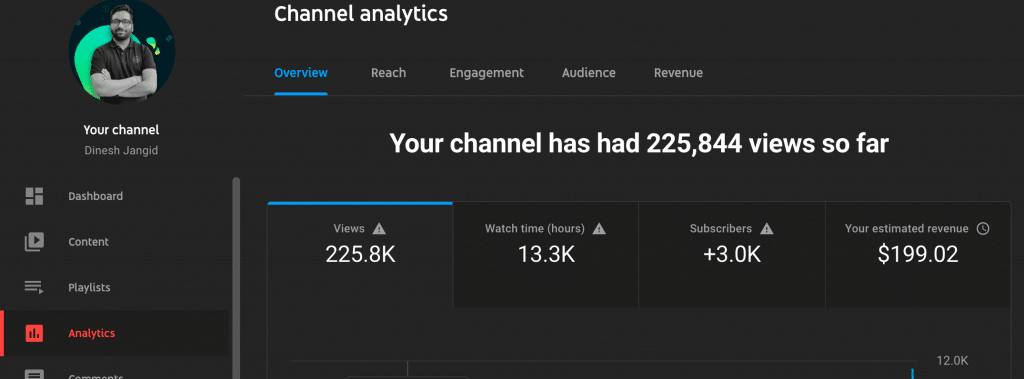Image resolution: width=1024 pixels, height=379 pixels.
Task: Click the channel profile picture
Action: coord(122,51)
